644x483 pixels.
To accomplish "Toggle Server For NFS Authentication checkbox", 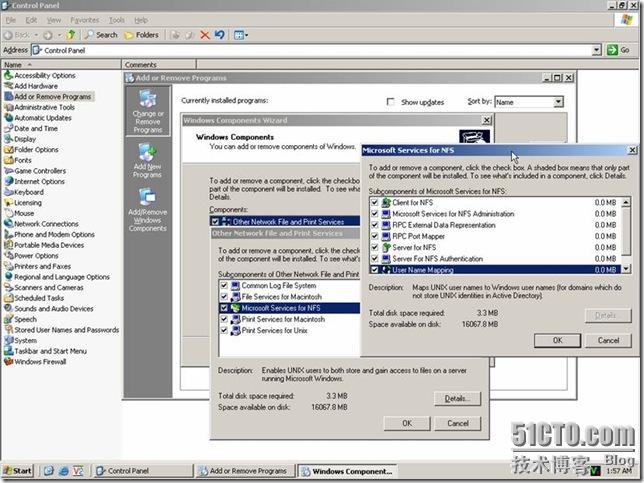I will click(x=375, y=259).
